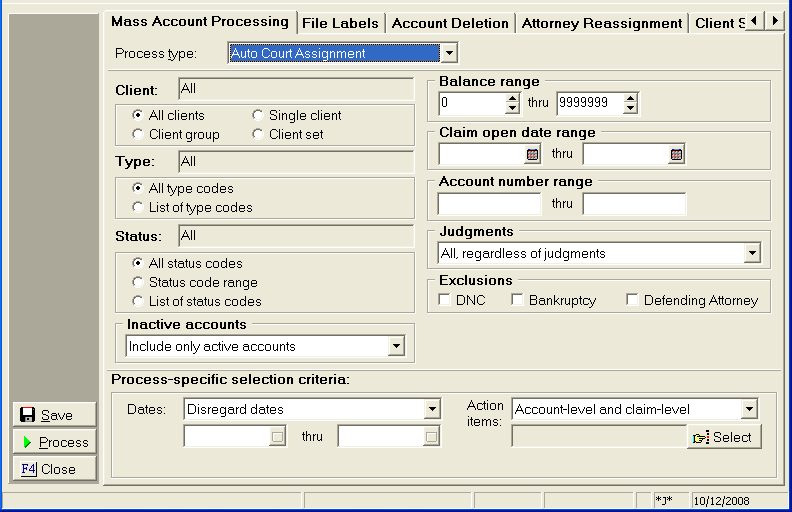Select the Single client radio option

259,115
